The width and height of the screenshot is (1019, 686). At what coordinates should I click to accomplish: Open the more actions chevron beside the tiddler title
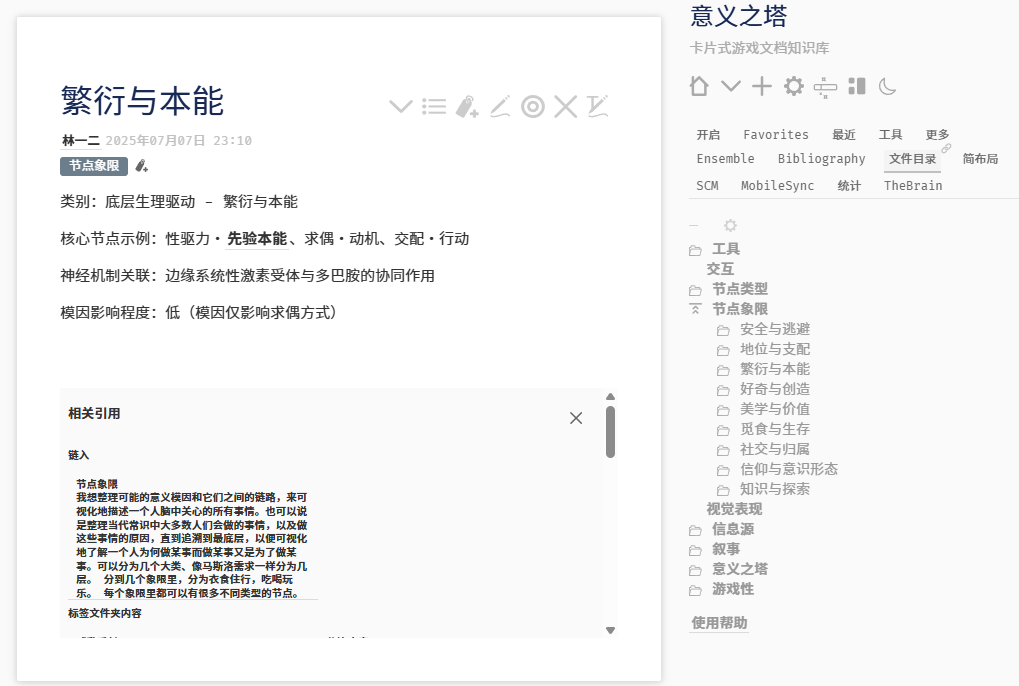coord(400,107)
